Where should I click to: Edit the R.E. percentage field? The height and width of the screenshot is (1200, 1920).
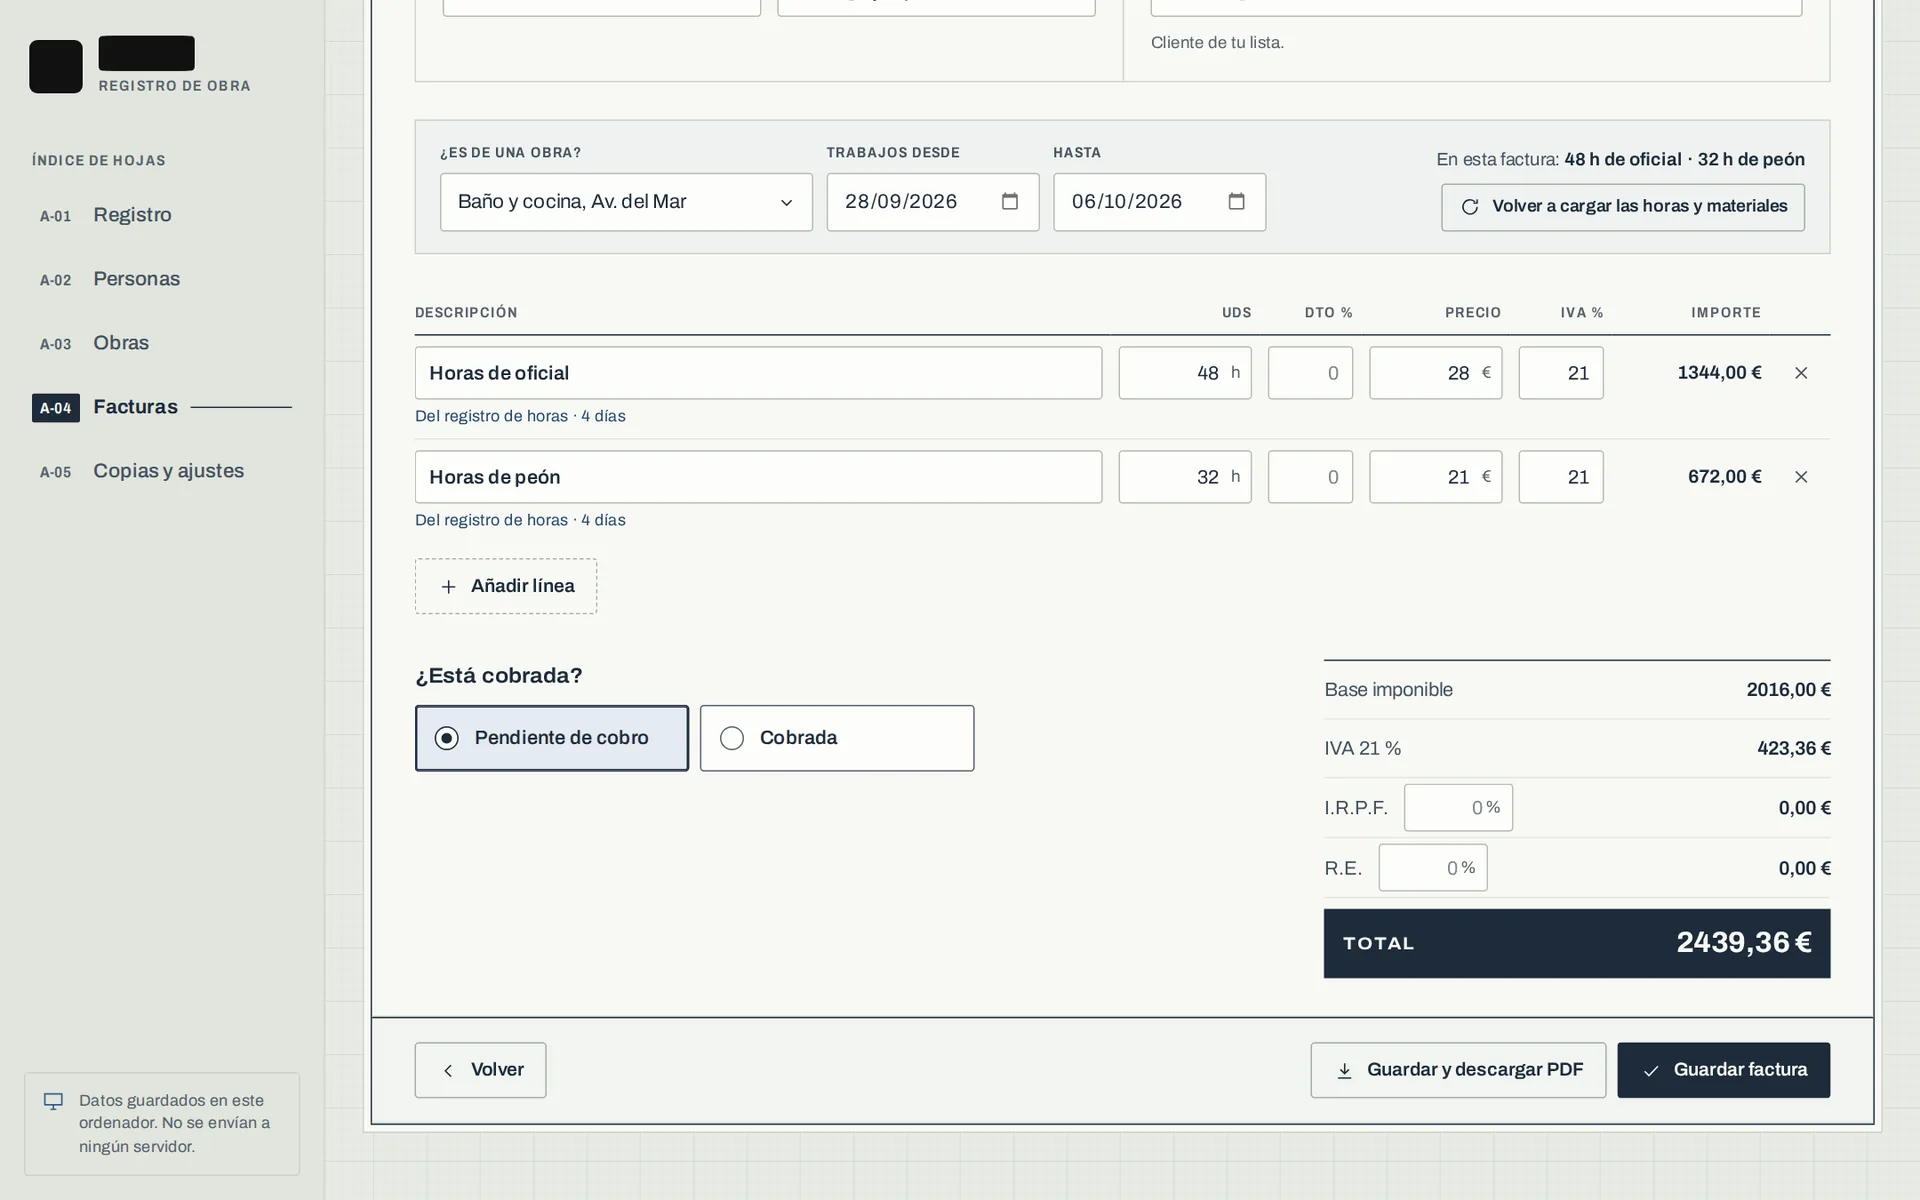[x=1432, y=868]
